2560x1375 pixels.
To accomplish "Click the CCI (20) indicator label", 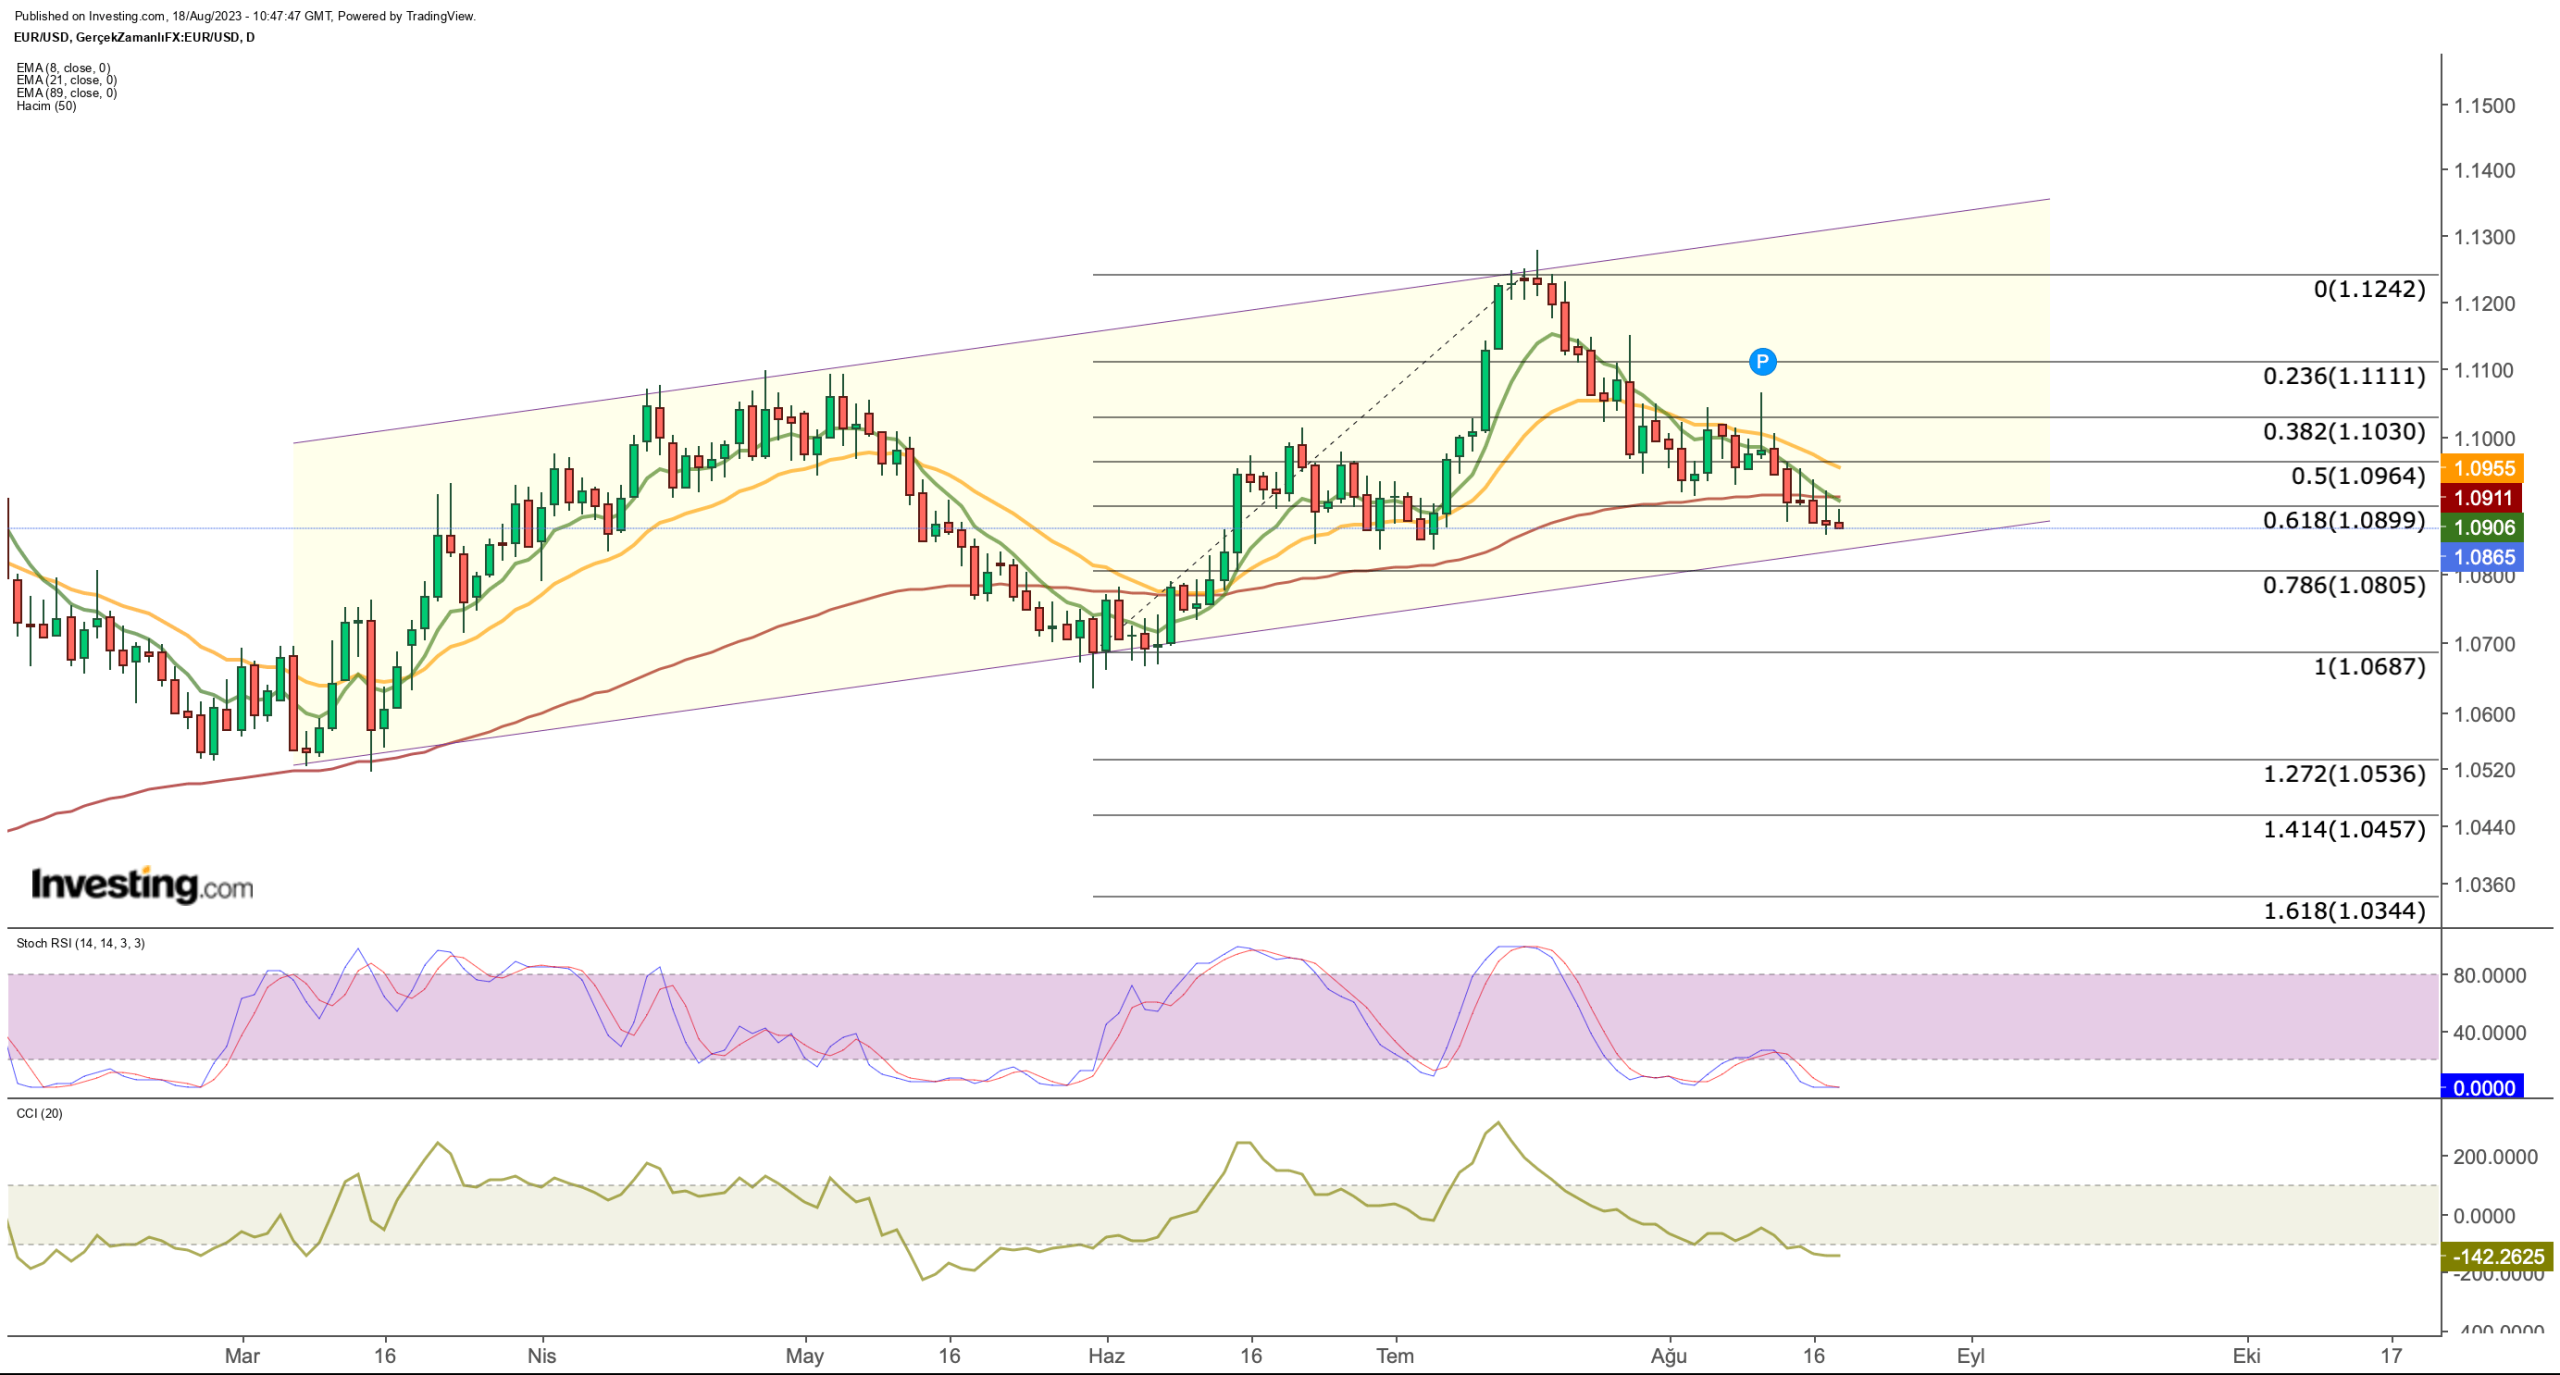I will (x=39, y=1113).
